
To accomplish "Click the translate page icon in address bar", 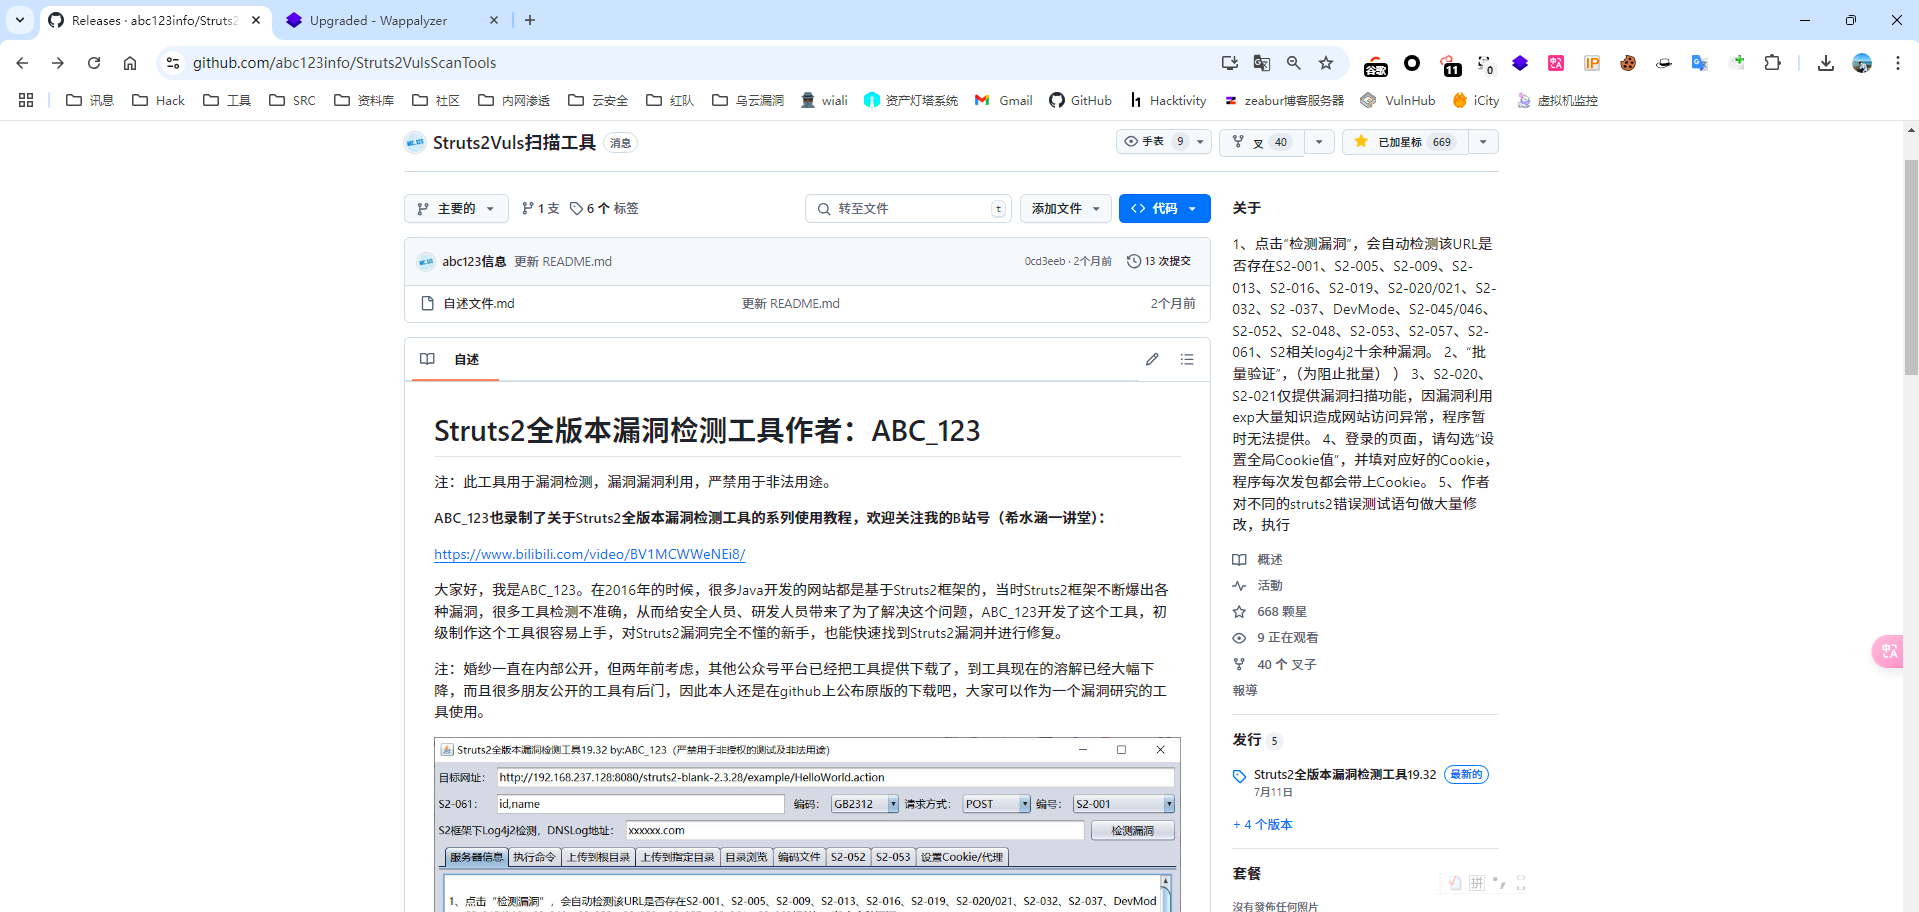I will [x=1262, y=63].
